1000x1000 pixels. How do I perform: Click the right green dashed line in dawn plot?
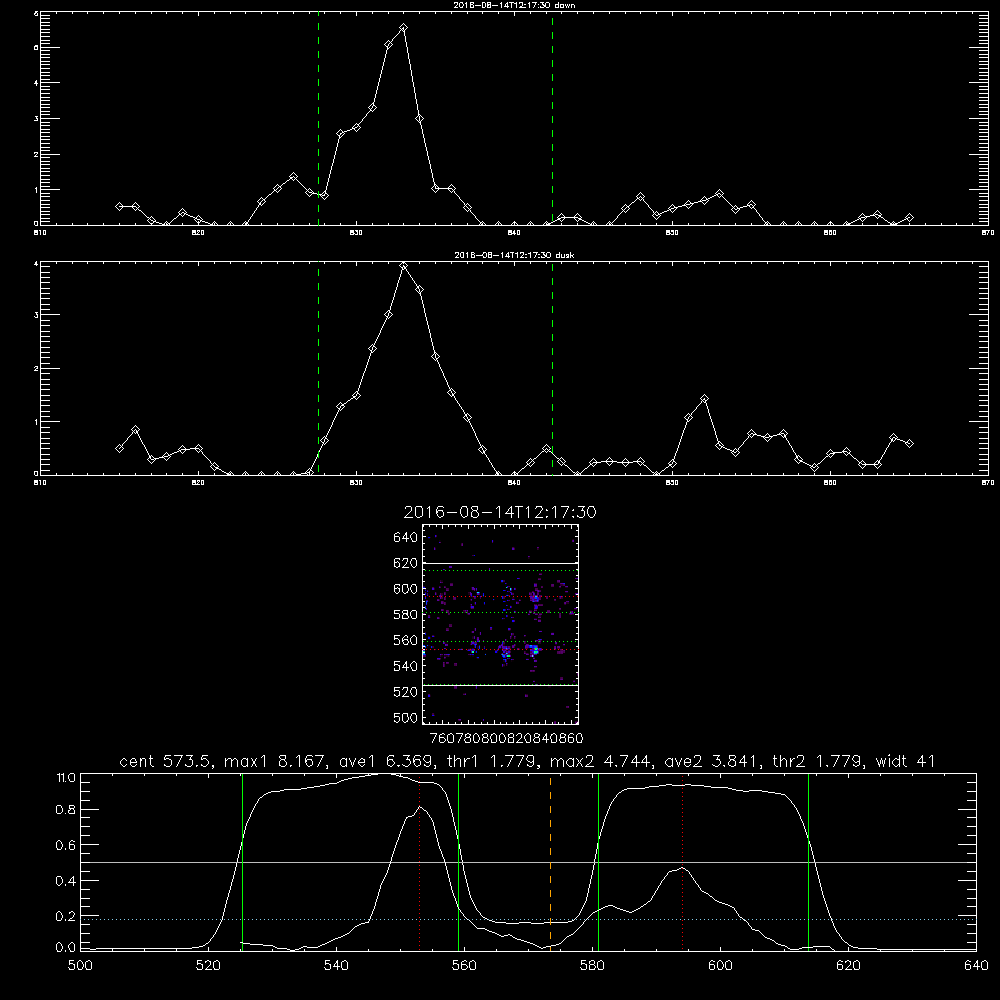click(552, 118)
